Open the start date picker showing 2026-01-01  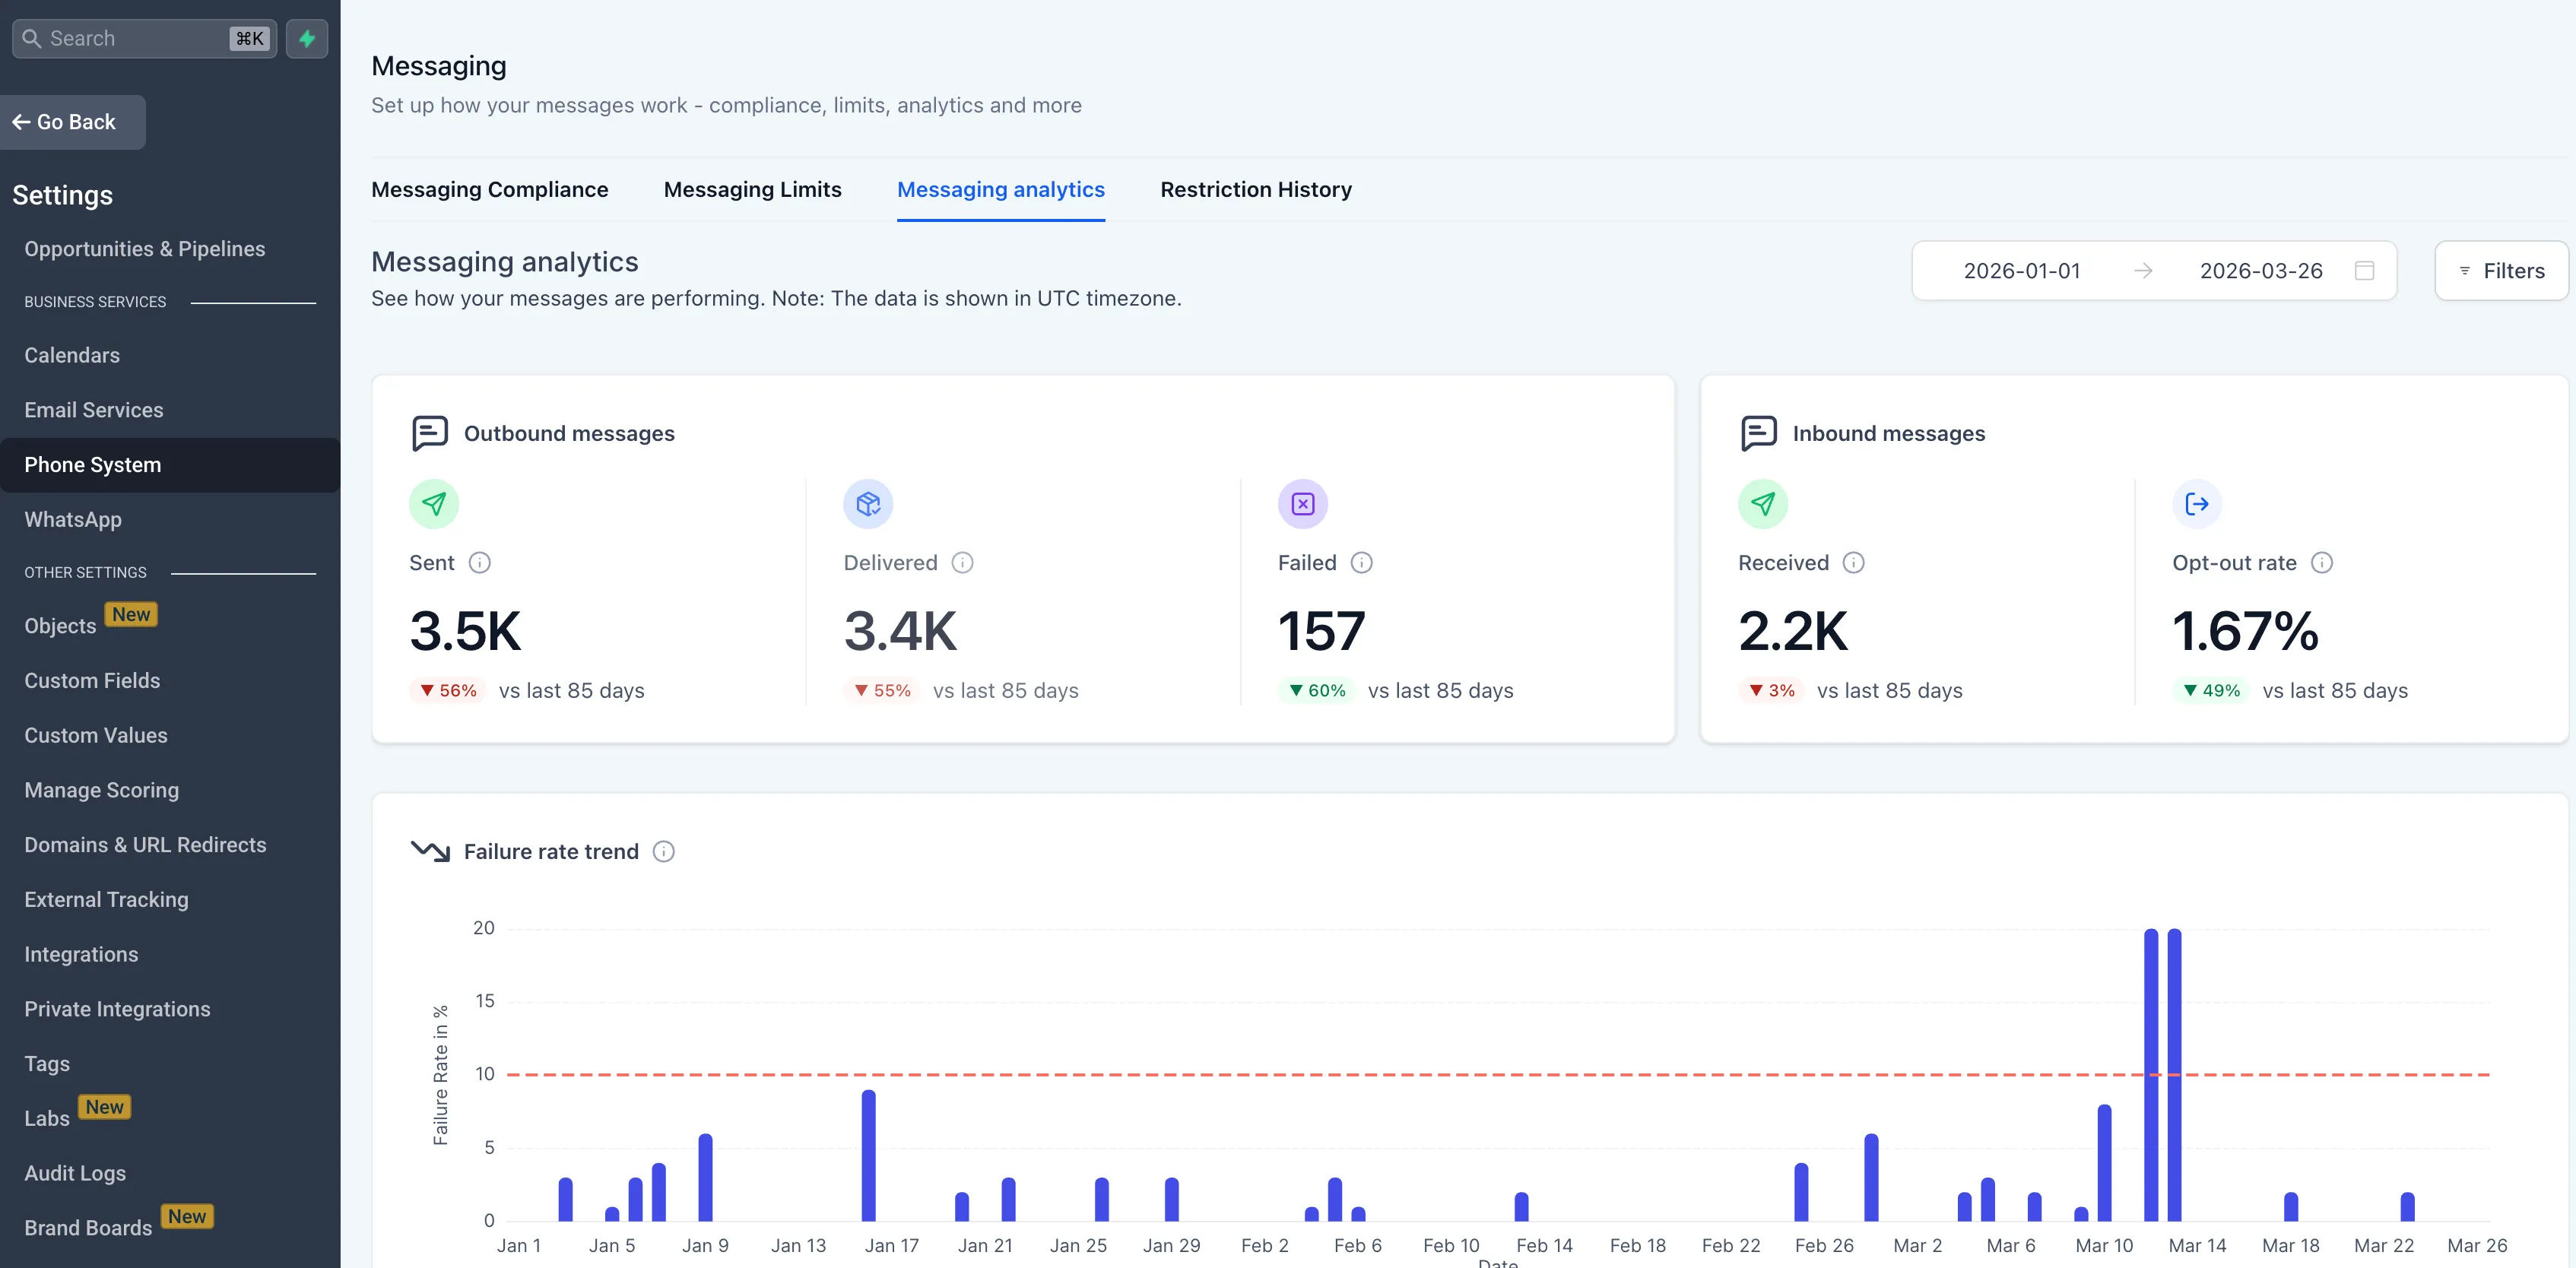pos(2021,270)
